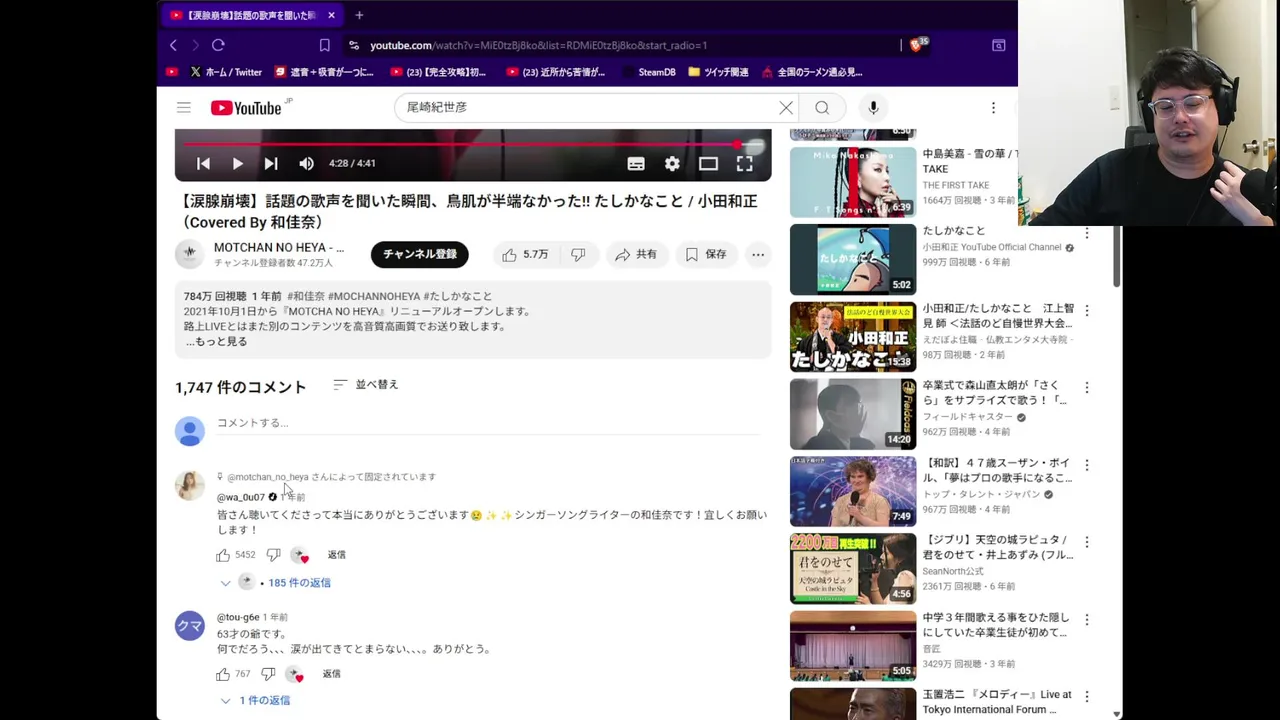
Task: Subscribe with チャンネル登録 button
Action: pos(420,254)
